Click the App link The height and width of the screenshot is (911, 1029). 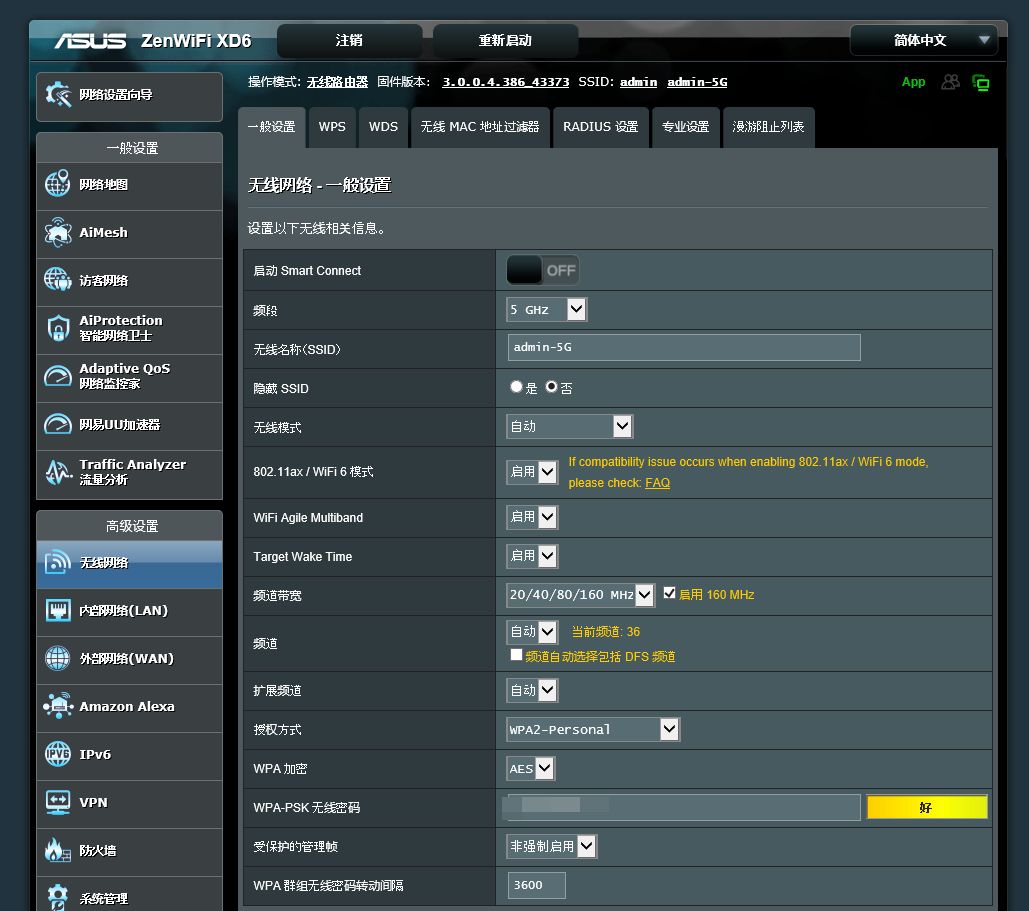(x=914, y=82)
